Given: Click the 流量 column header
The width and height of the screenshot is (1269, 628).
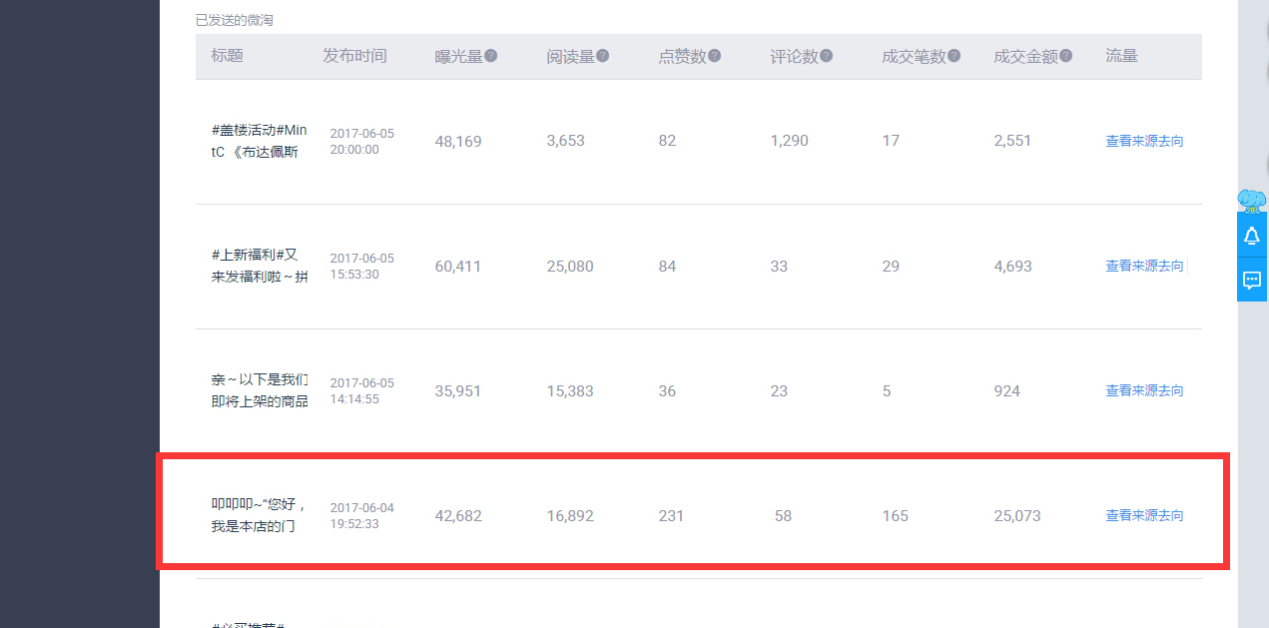Looking at the screenshot, I should click(x=1121, y=56).
